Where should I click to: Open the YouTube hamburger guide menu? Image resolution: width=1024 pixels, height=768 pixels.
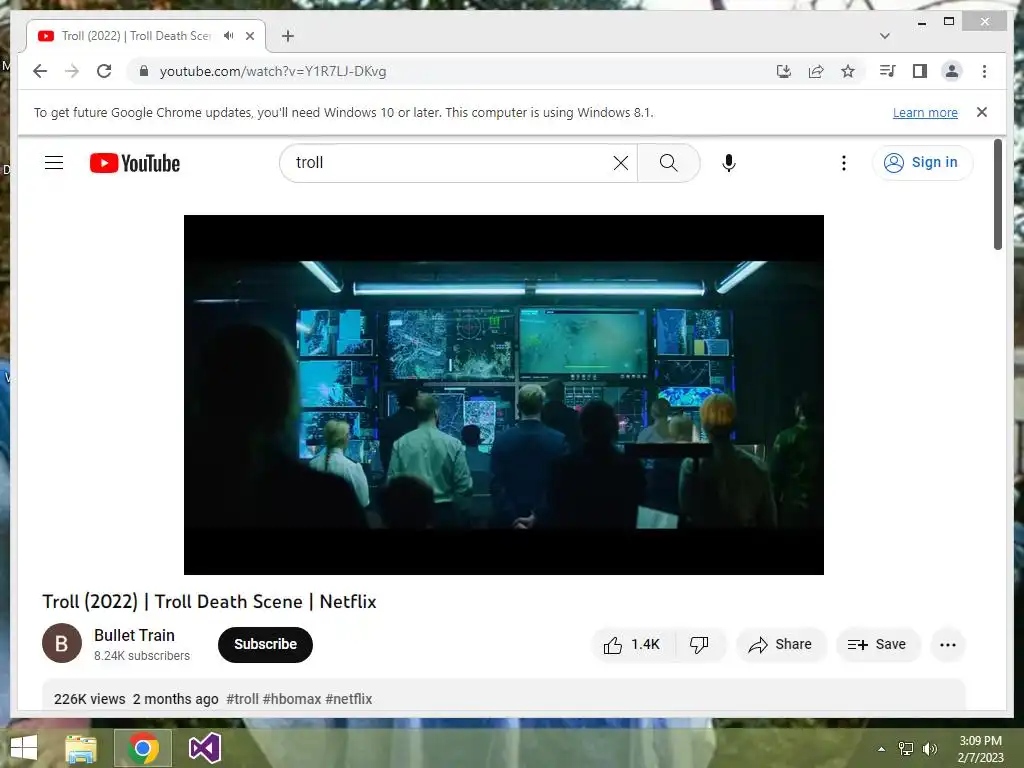tap(54, 163)
